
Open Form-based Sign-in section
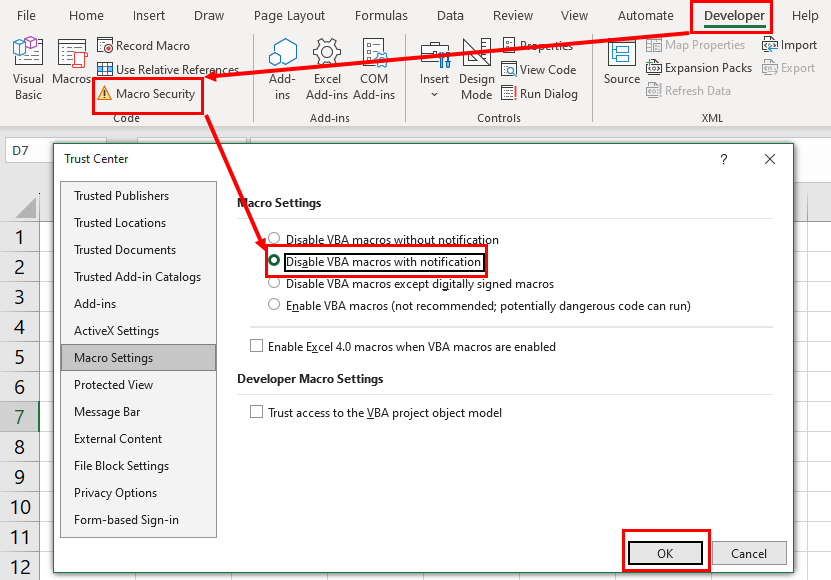tap(138, 520)
